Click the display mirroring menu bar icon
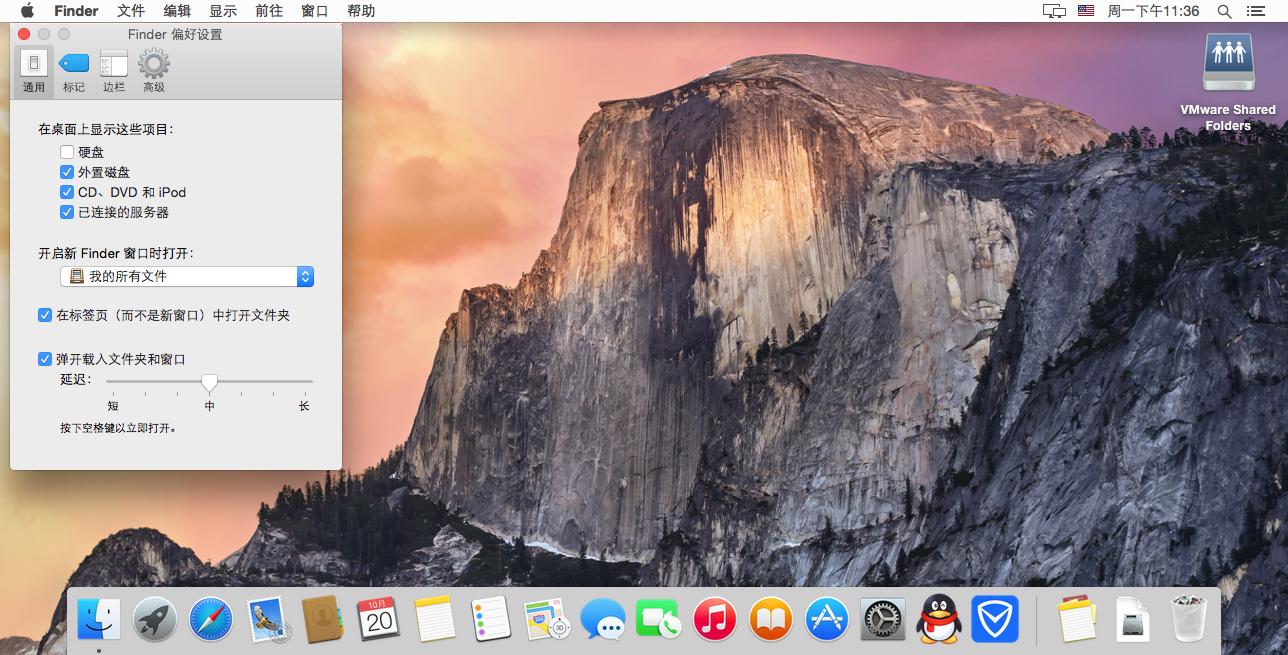Screen dimensions: 1288x655 coord(1054,11)
